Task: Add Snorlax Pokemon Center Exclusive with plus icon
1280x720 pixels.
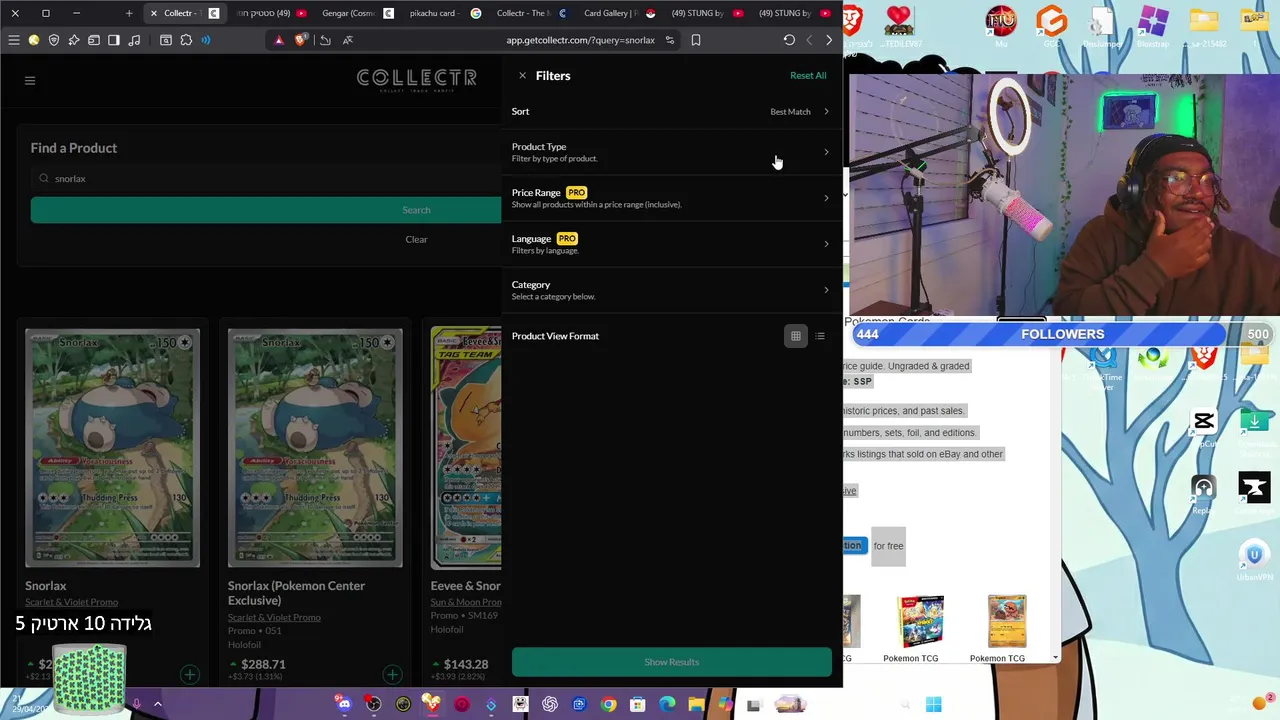Action: (392, 675)
